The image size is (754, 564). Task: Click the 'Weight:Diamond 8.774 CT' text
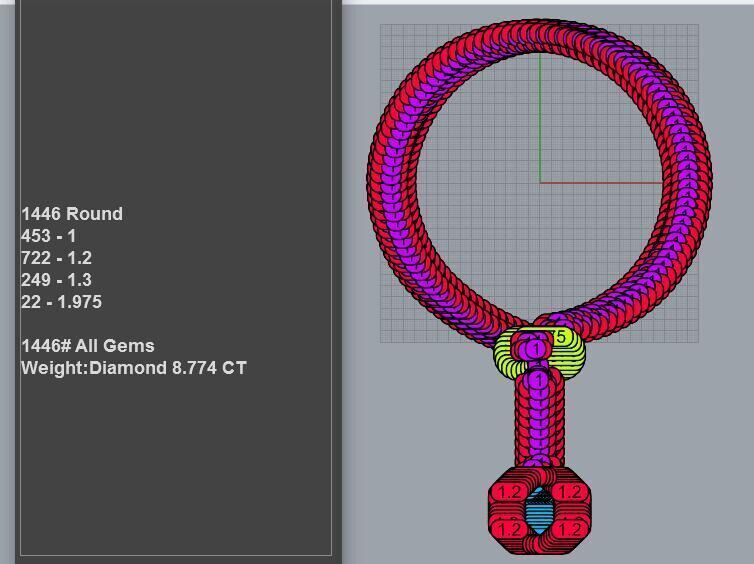tap(134, 368)
